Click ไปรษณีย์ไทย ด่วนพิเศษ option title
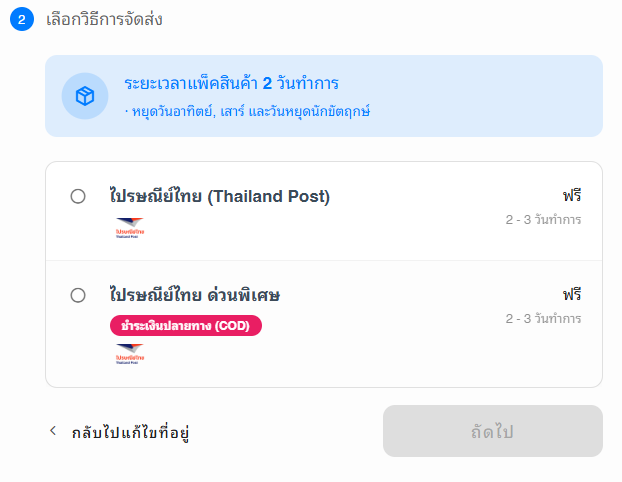Screen dimensions: 622x482 pyautogui.click(x=195, y=295)
